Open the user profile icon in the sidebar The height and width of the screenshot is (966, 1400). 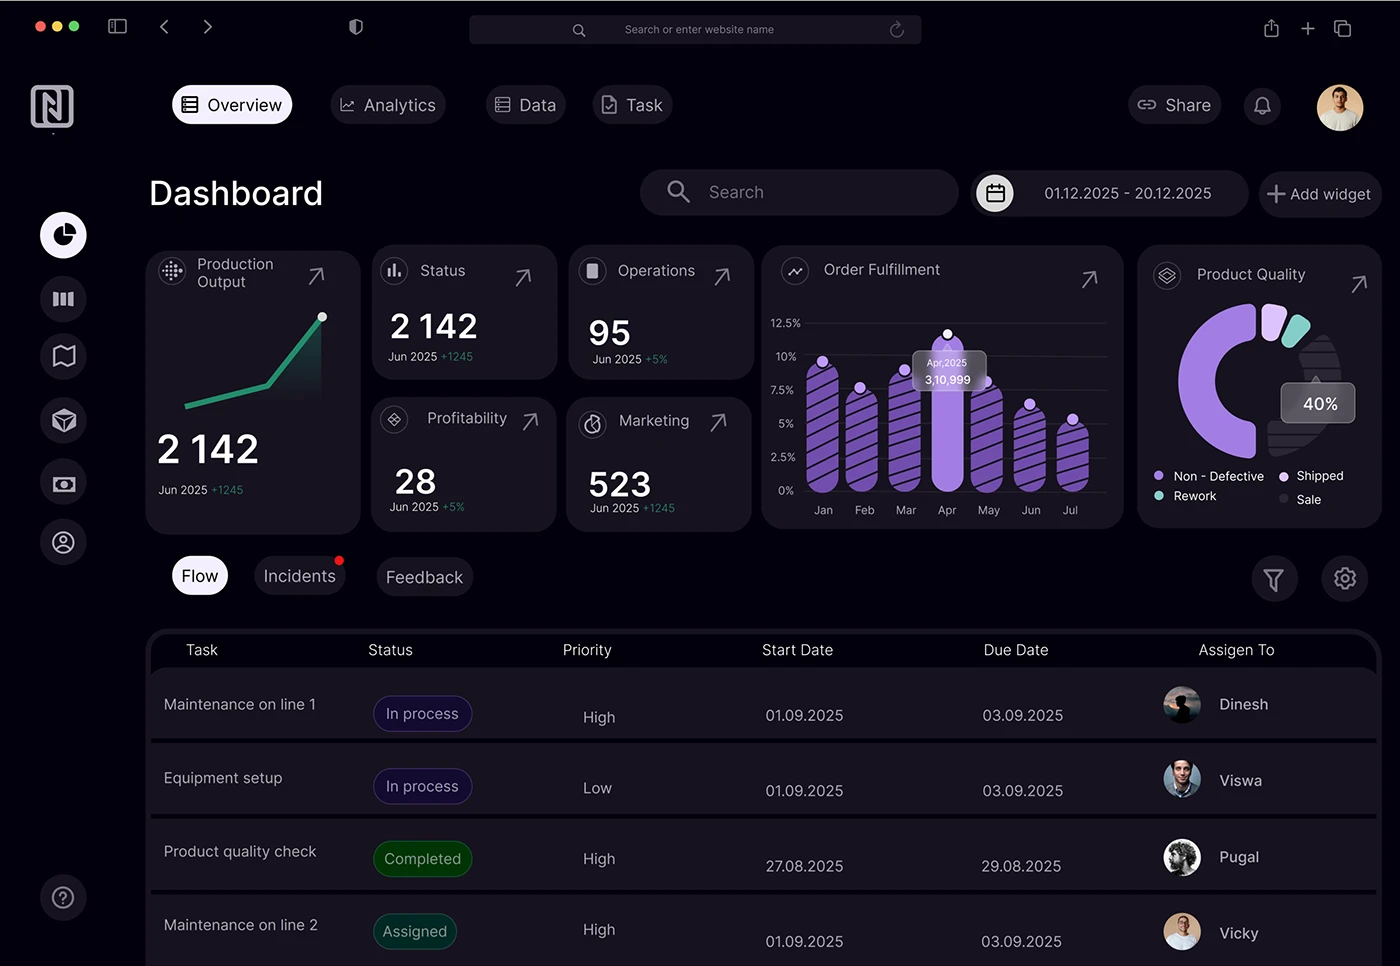[63, 541]
